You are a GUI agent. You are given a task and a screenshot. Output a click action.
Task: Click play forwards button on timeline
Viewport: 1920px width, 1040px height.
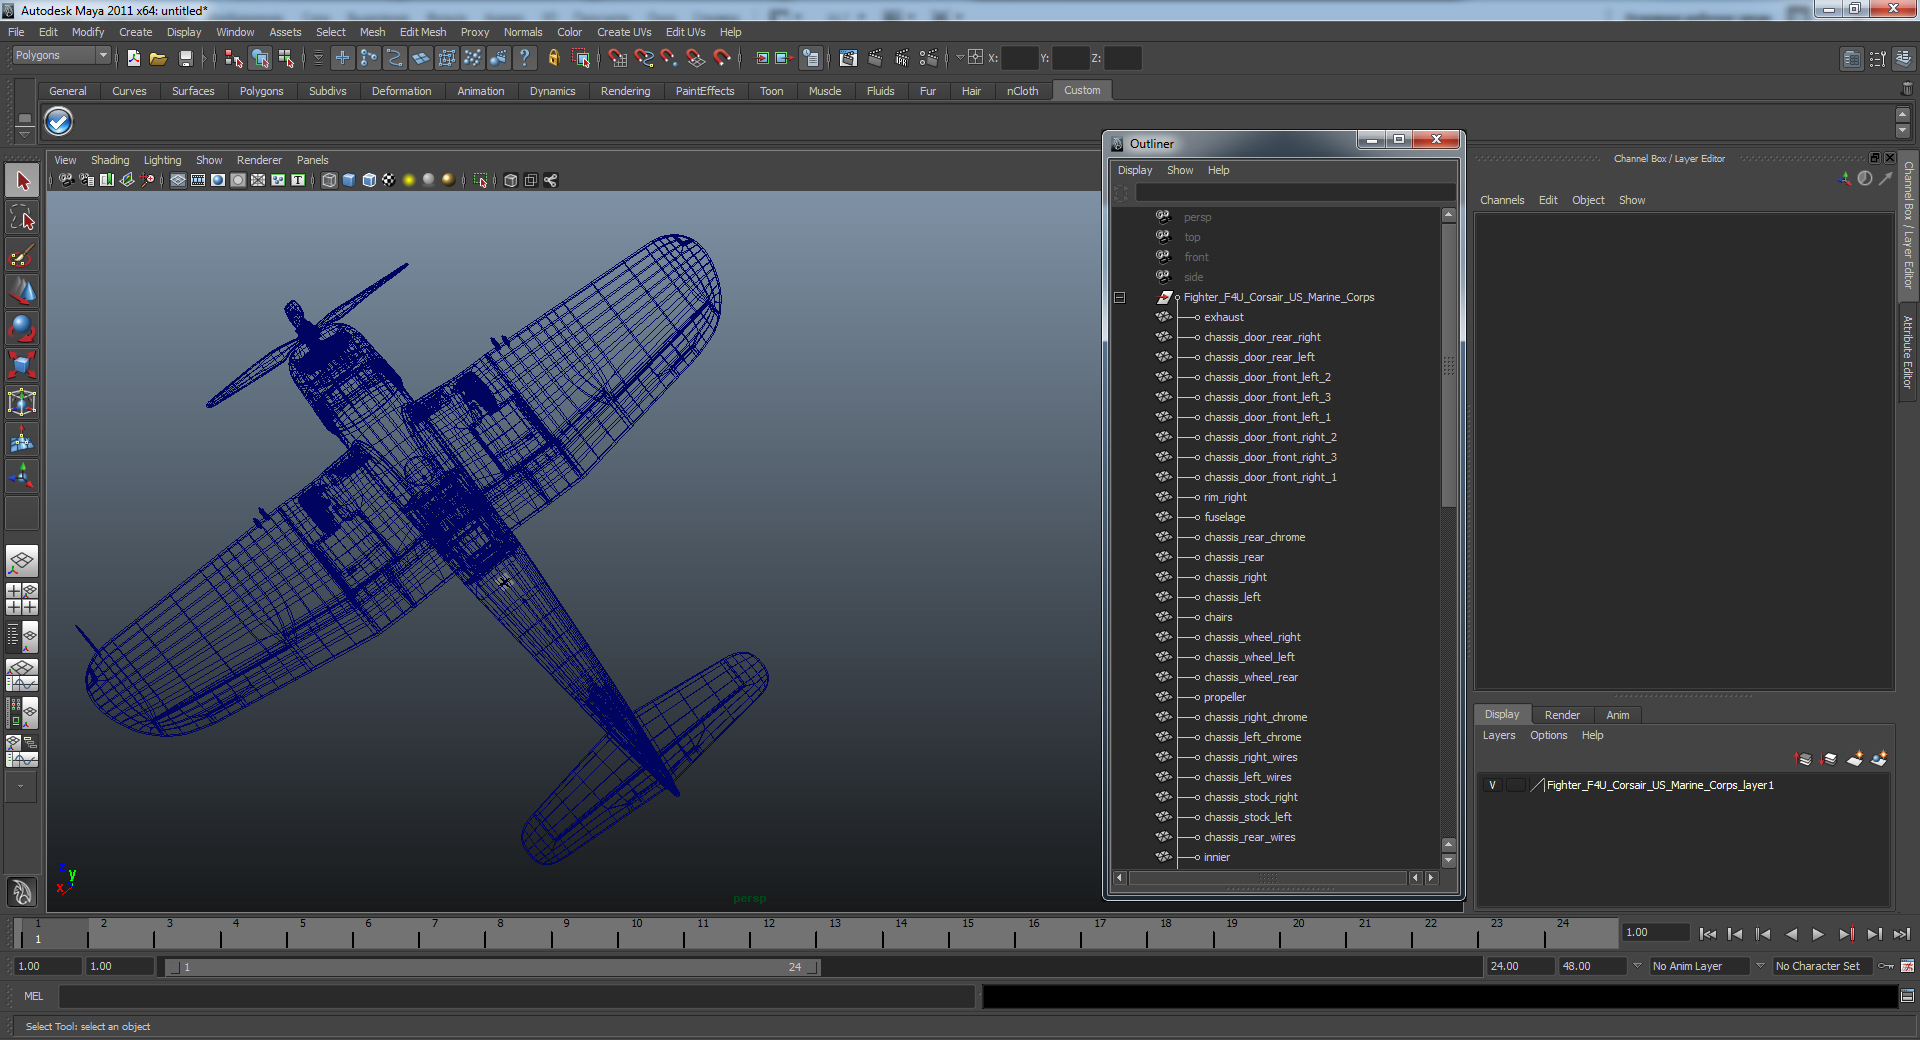tap(1818, 934)
